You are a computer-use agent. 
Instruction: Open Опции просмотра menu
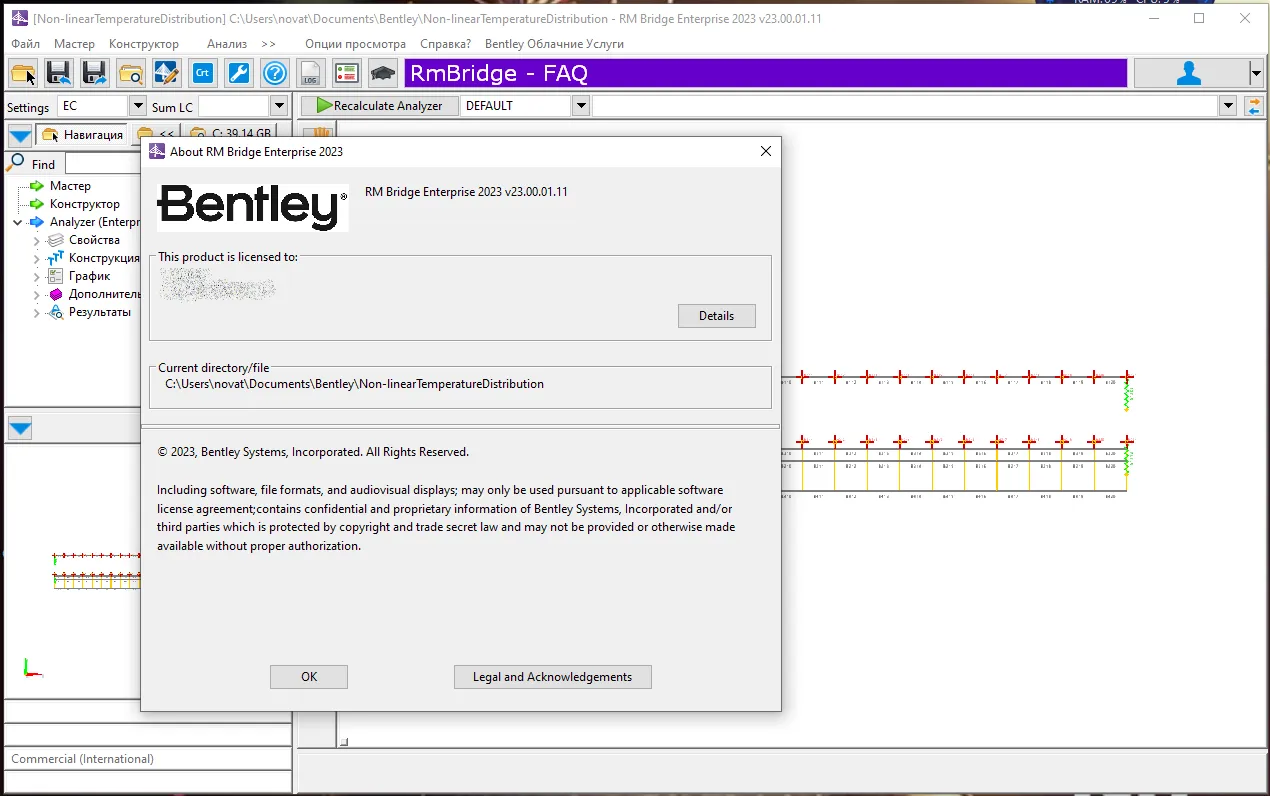tap(355, 44)
